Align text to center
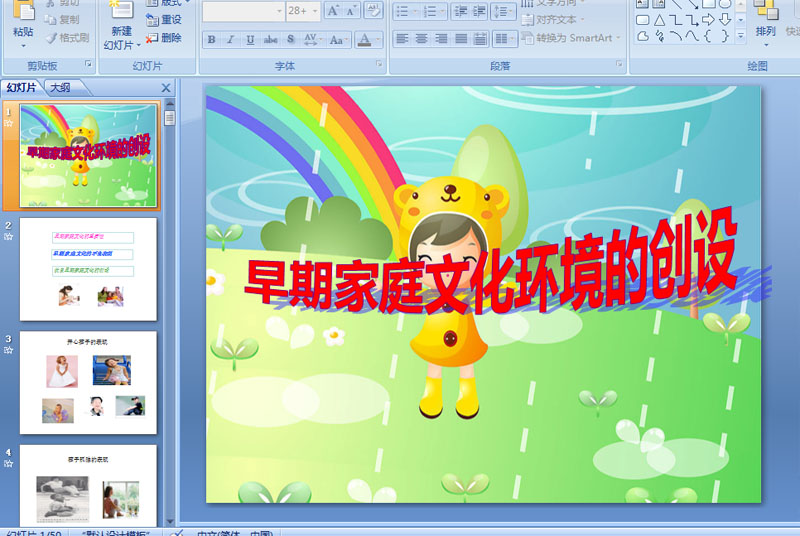Image resolution: width=800 pixels, height=536 pixels. pyautogui.click(x=421, y=39)
